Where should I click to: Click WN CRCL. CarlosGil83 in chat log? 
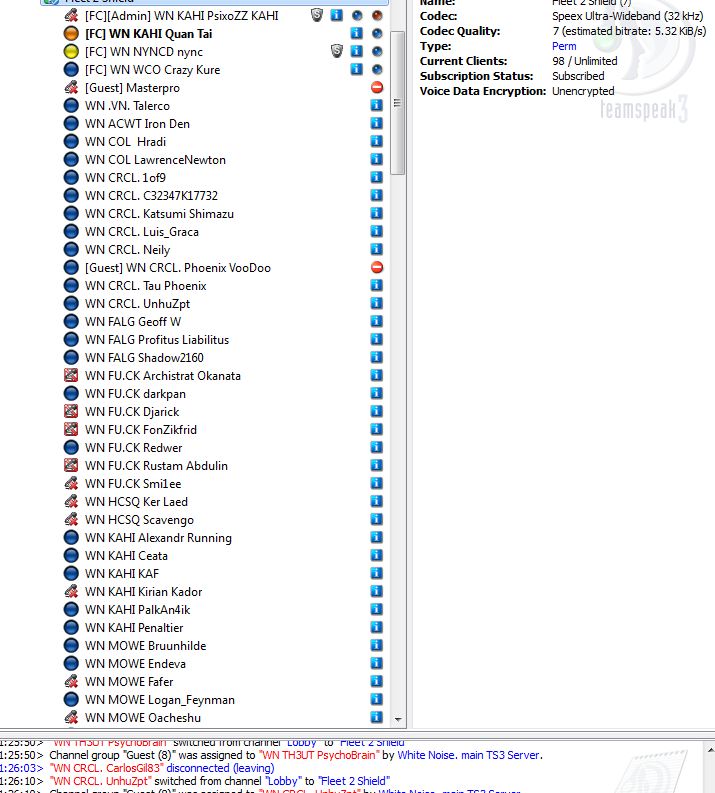[107, 768]
